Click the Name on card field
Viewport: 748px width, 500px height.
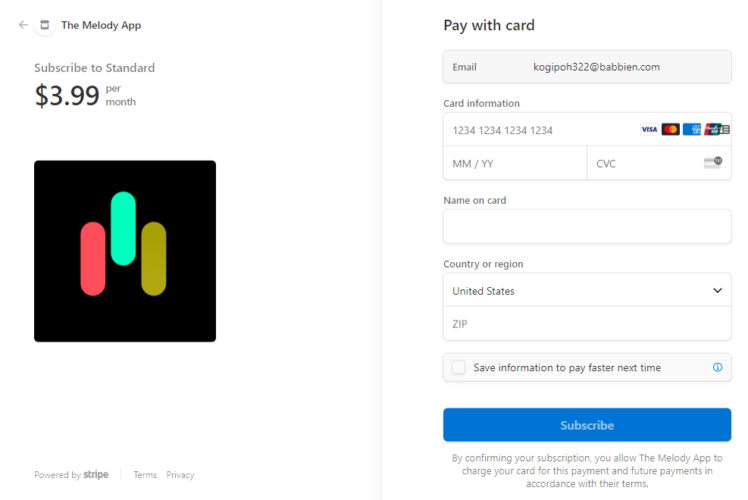pyautogui.click(x=587, y=227)
